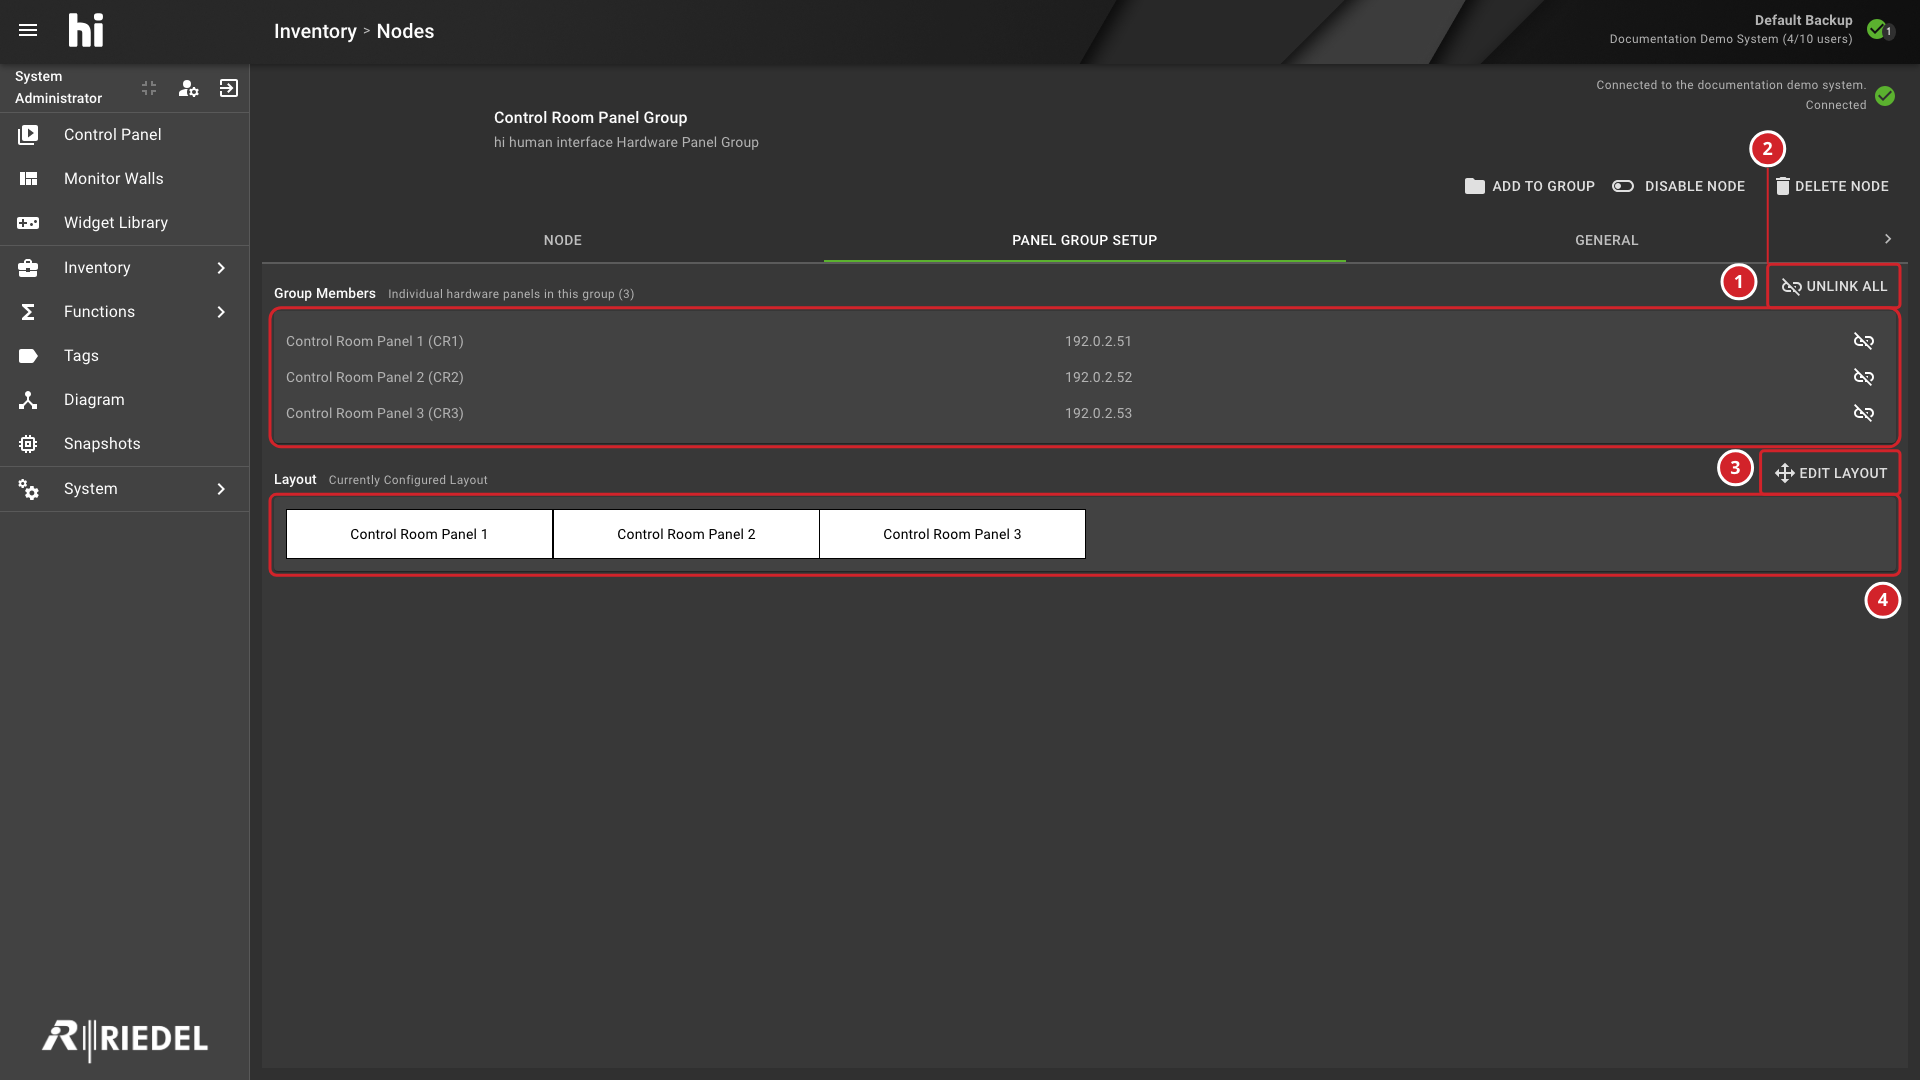The width and height of the screenshot is (1920, 1080).
Task: Open the GENERAL tab
Action: (x=1607, y=240)
